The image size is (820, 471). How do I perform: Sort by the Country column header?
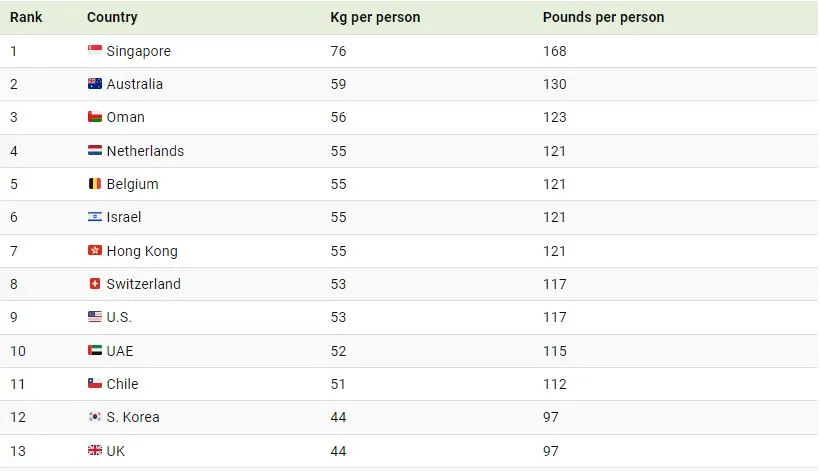112,17
